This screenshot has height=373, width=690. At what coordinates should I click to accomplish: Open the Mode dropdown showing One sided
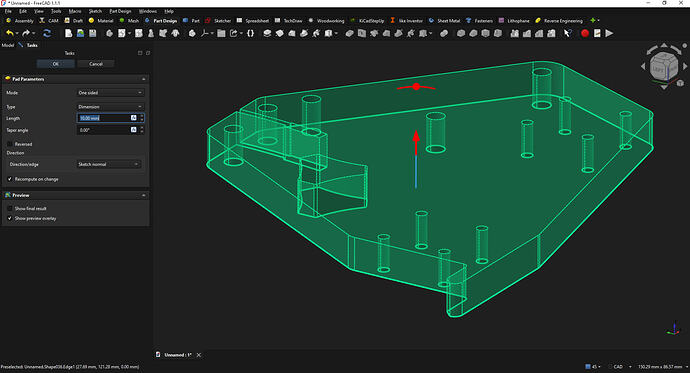[x=110, y=93]
